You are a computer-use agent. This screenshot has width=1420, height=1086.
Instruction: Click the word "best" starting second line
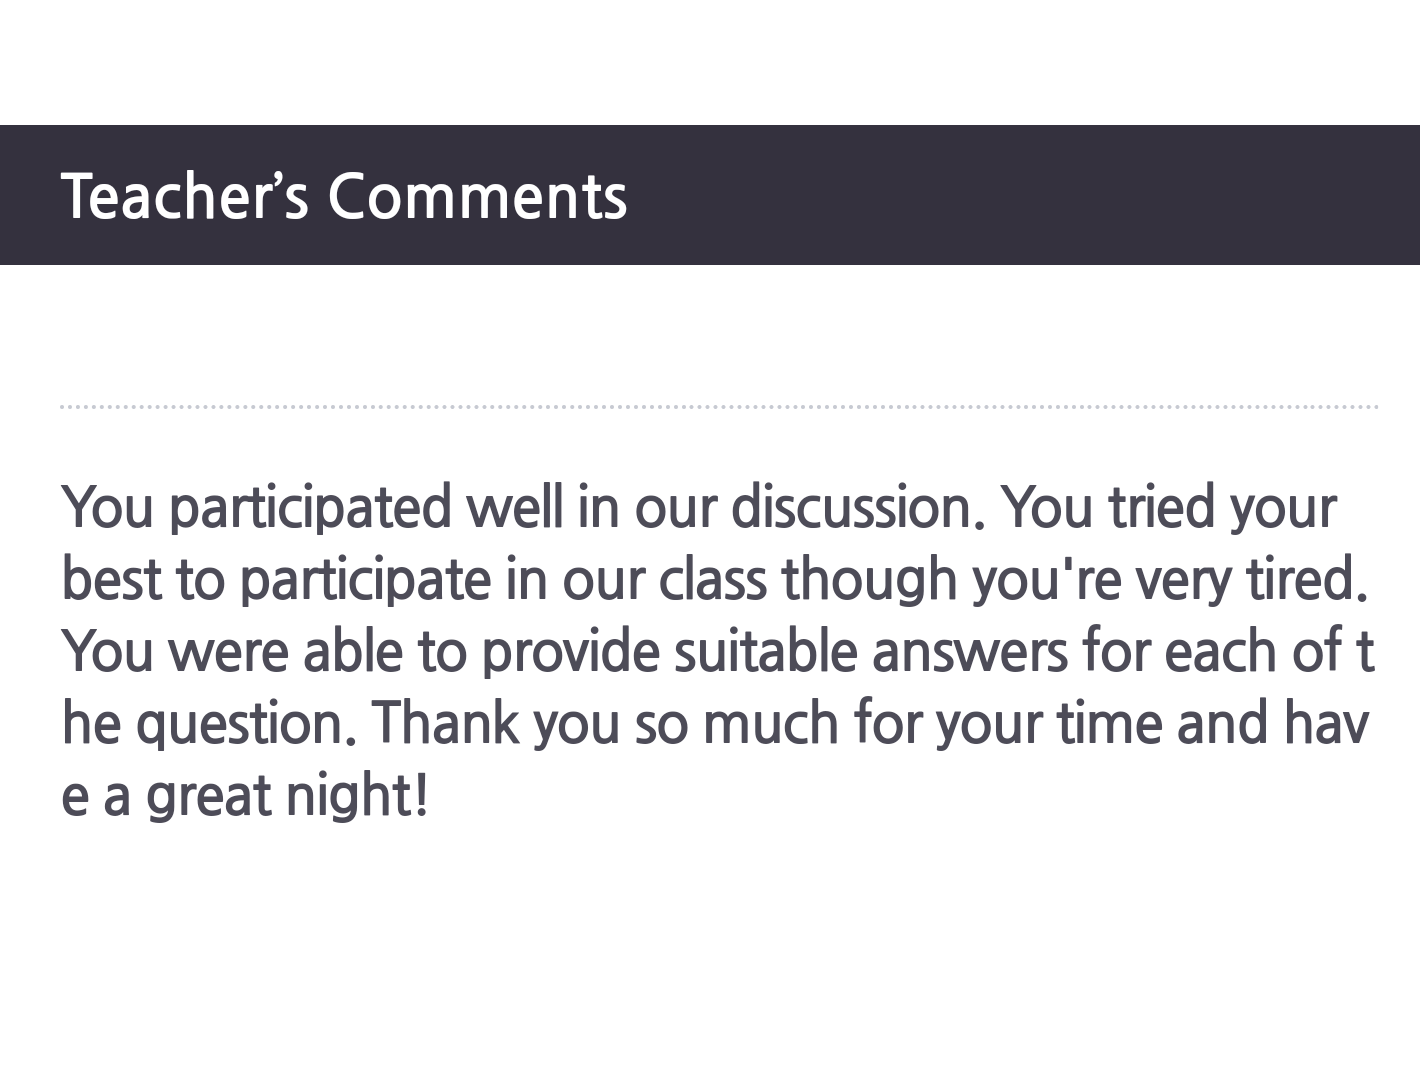111,579
